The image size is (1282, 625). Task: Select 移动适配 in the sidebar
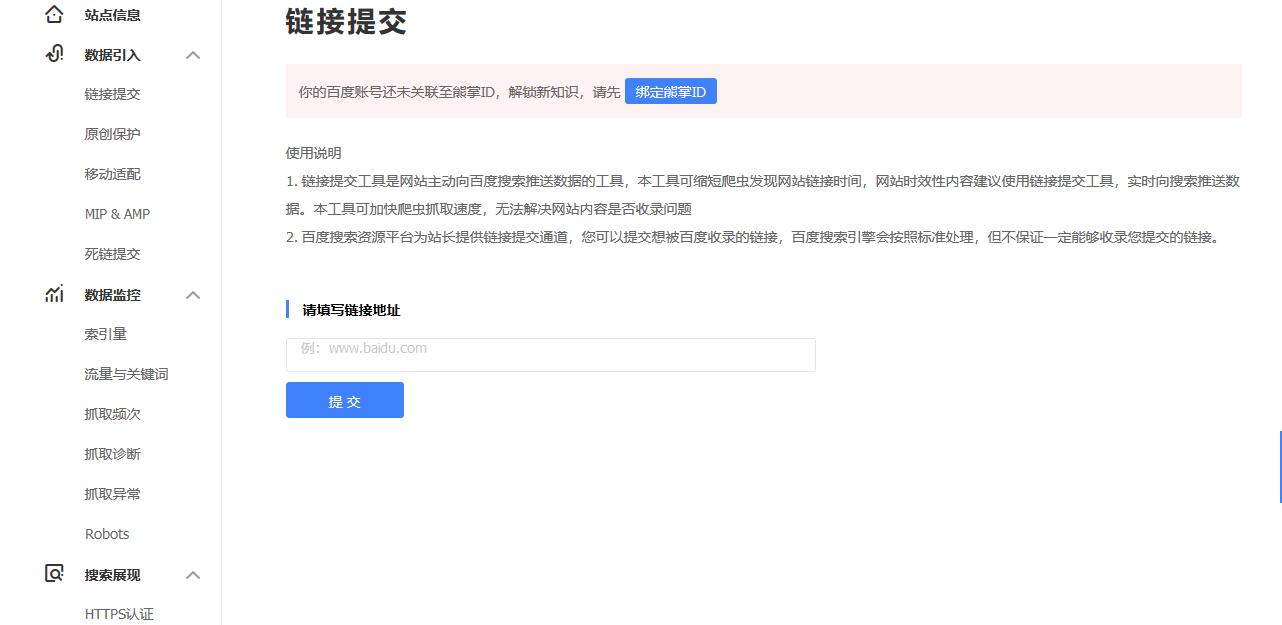[x=112, y=174]
